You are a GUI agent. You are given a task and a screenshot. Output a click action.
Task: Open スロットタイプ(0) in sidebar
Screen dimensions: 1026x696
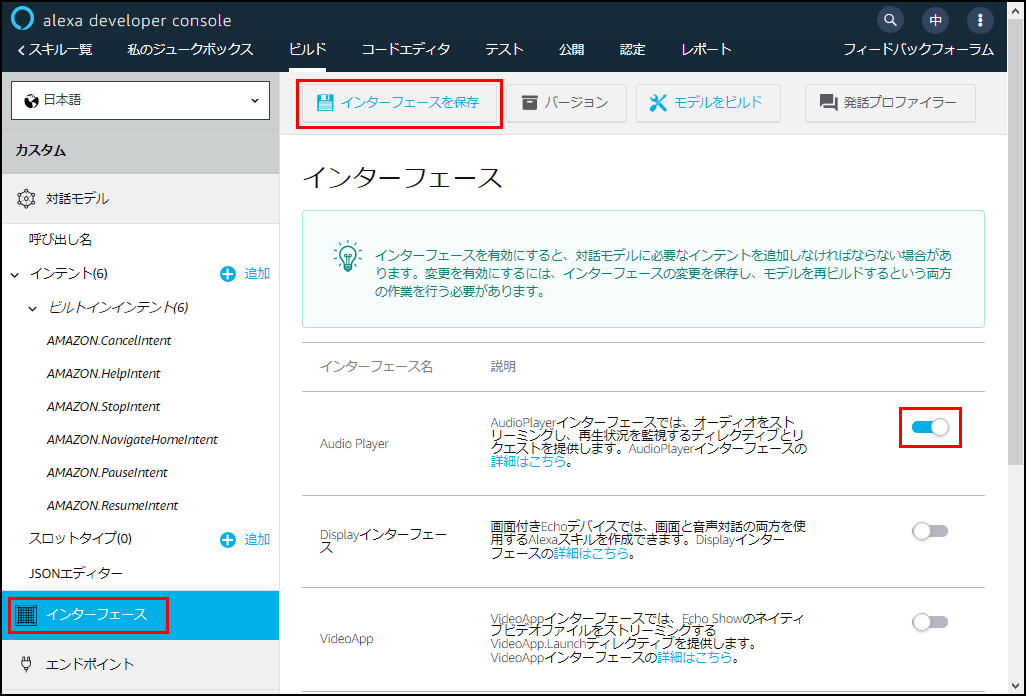click(x=80, y=538)
